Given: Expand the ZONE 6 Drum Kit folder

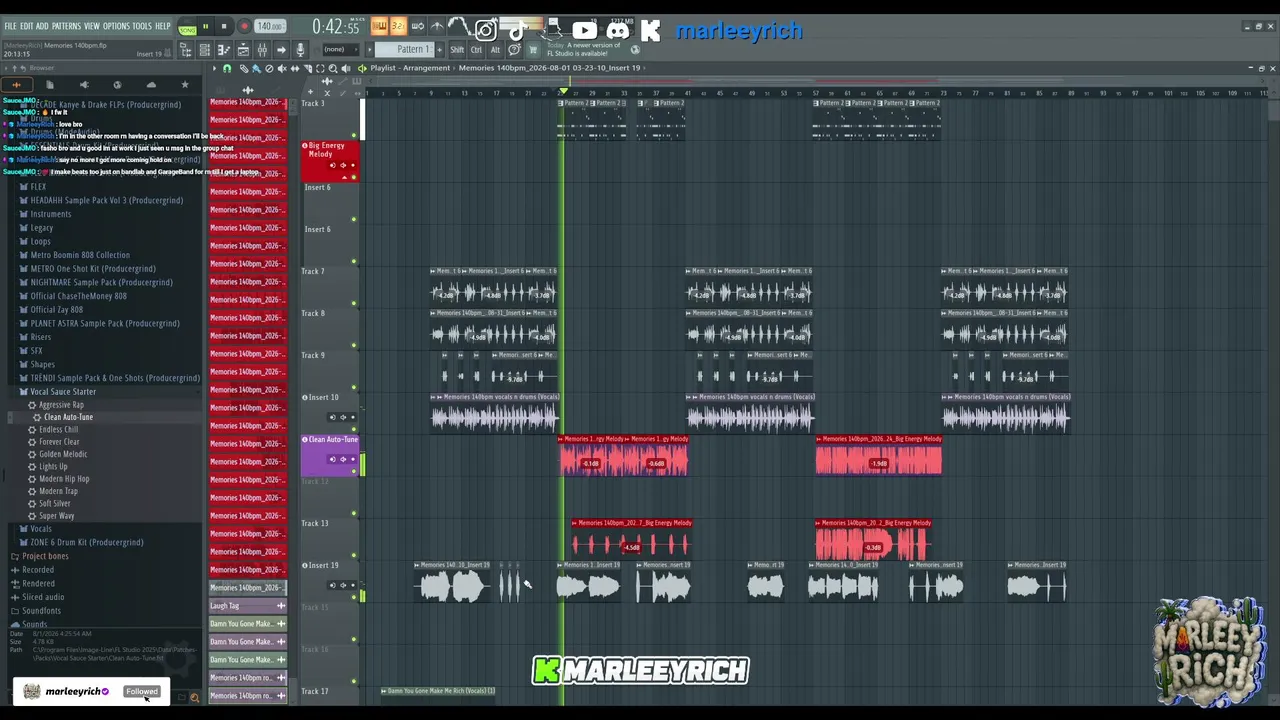Looking at the screenshot, I should pos(86,542).
